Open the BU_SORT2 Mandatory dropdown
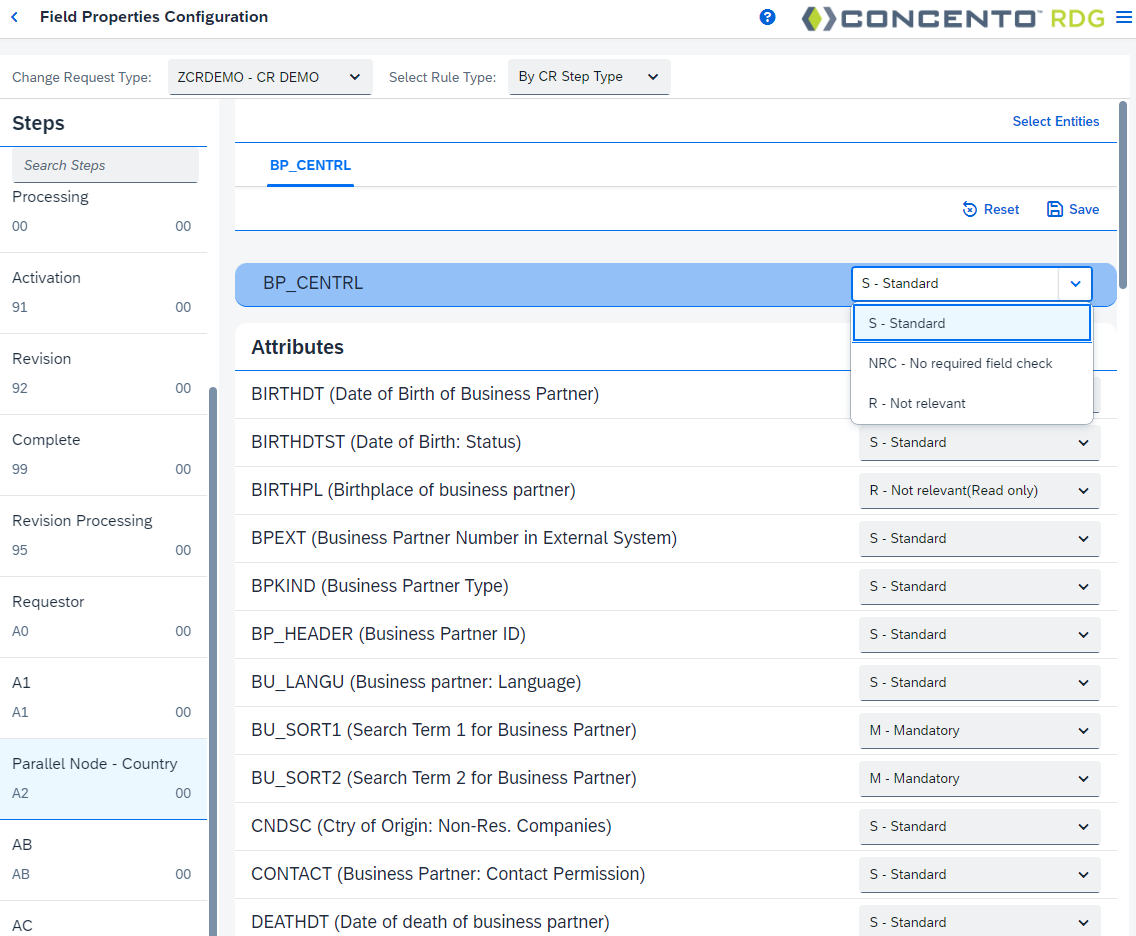Viewport: 1136px width, 936px height. point(980,778)
